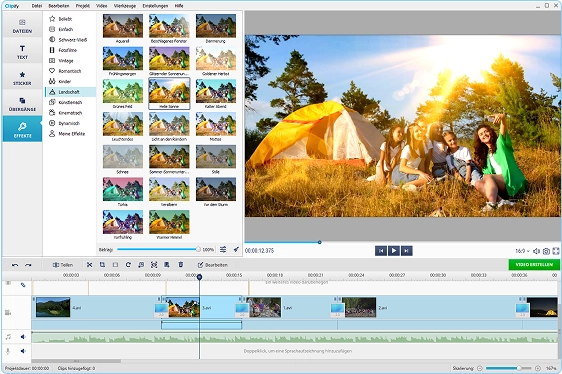The height and width of the screenshot is (374, 562).
Task: Select the Vintage effects category
Action: click(70, 61)
